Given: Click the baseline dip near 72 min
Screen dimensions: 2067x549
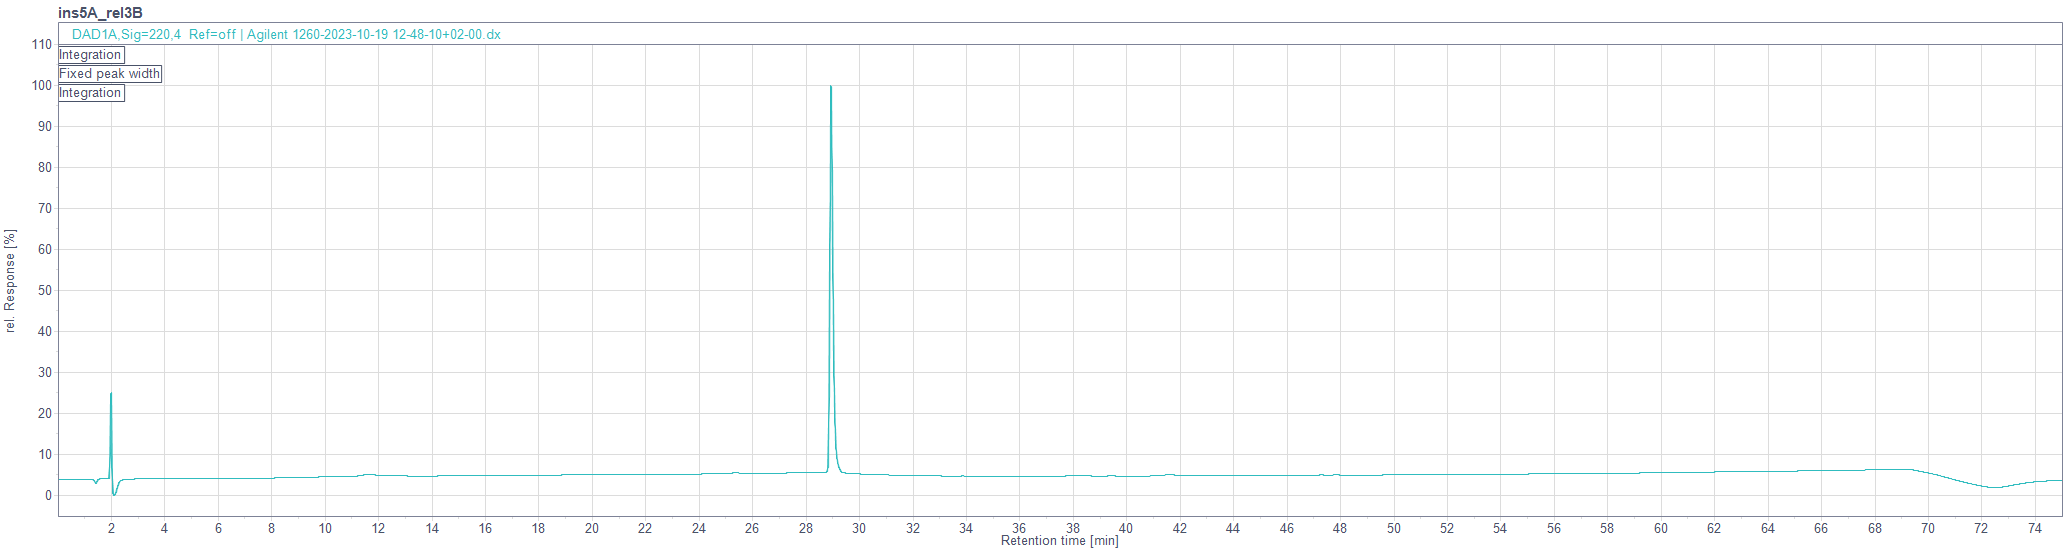Looking at the screenshot, I should coord(1995,487).
